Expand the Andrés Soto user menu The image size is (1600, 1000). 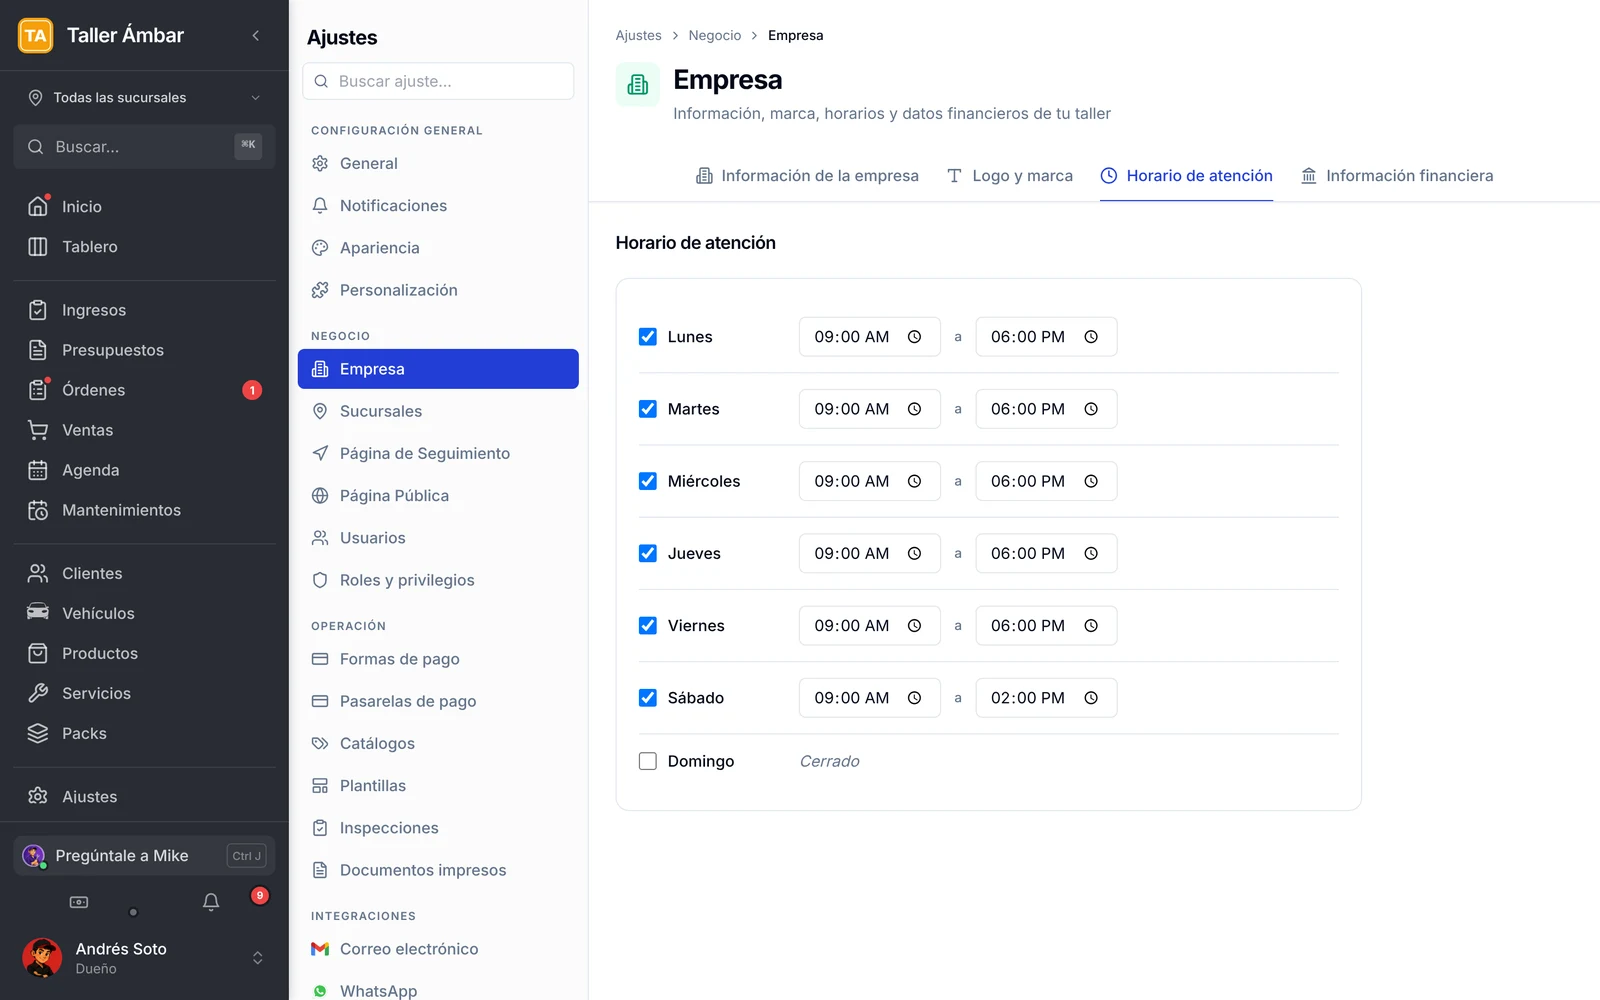point(145,958)
